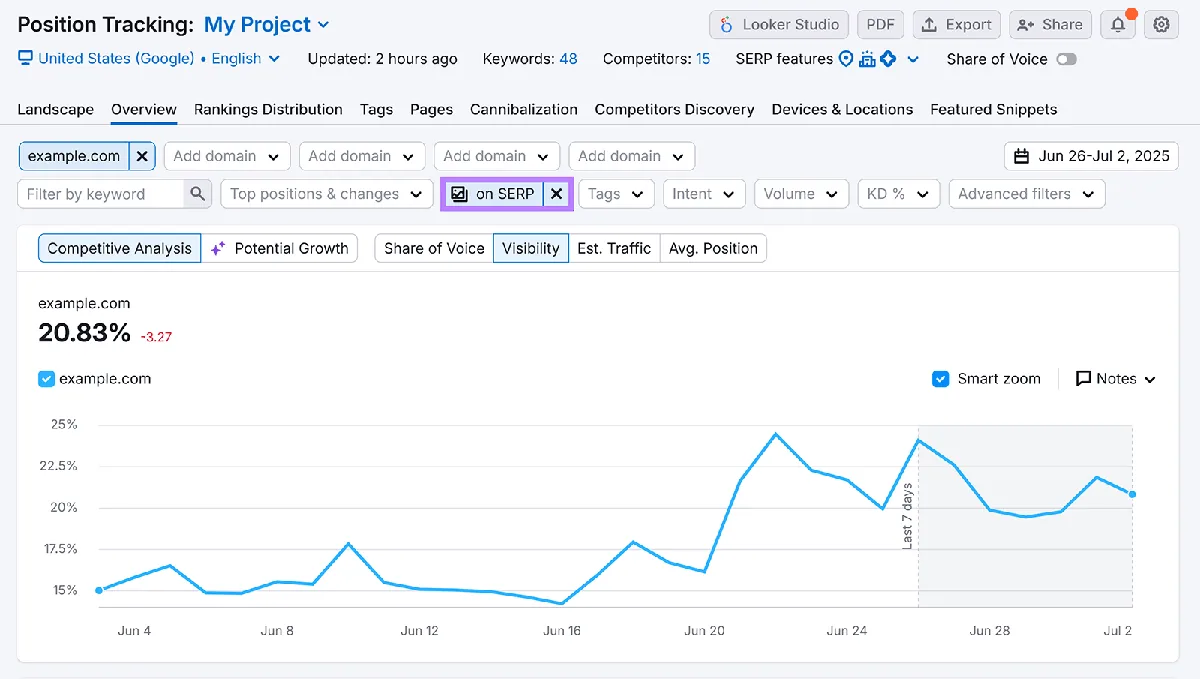Click the Last 7 days chart label
This screenshot has width=1200, height=679.
click(908, 516)
